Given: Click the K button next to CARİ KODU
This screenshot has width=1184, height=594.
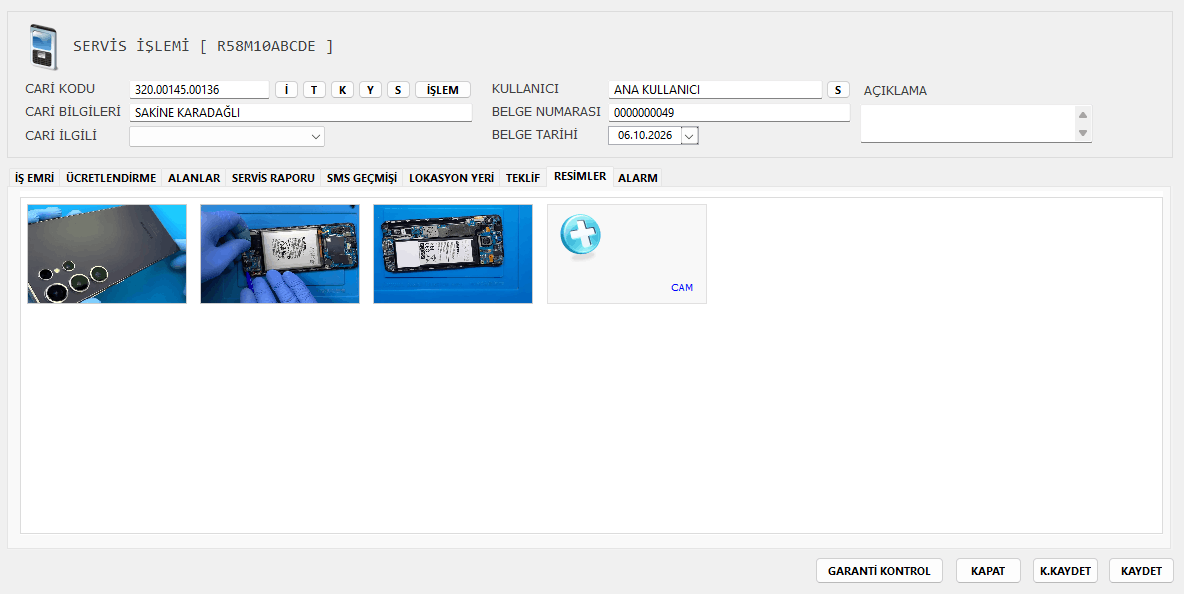Looking at the screenshot, I should point(342,90).
